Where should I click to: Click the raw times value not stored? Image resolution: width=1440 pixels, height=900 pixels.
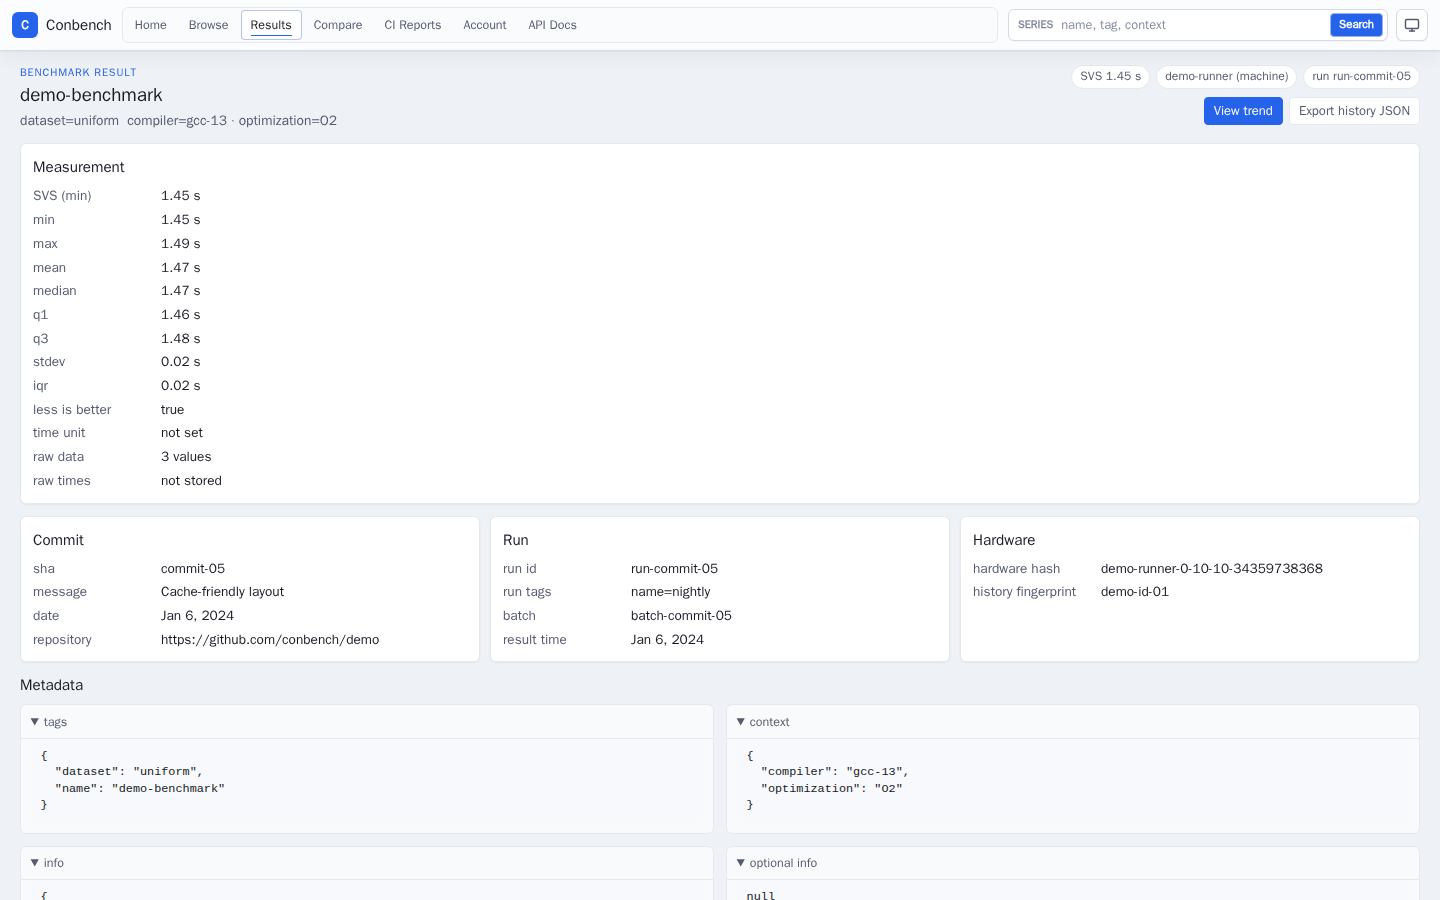click(x=191, y=481)
